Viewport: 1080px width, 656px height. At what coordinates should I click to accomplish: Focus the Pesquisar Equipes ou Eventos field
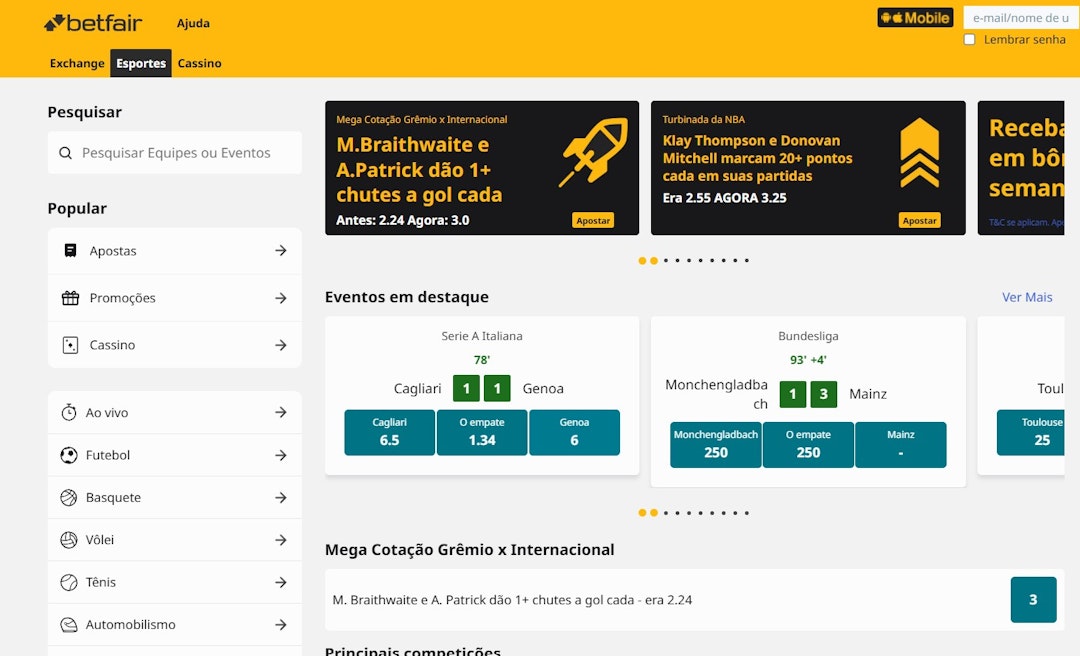click(175, 153)
